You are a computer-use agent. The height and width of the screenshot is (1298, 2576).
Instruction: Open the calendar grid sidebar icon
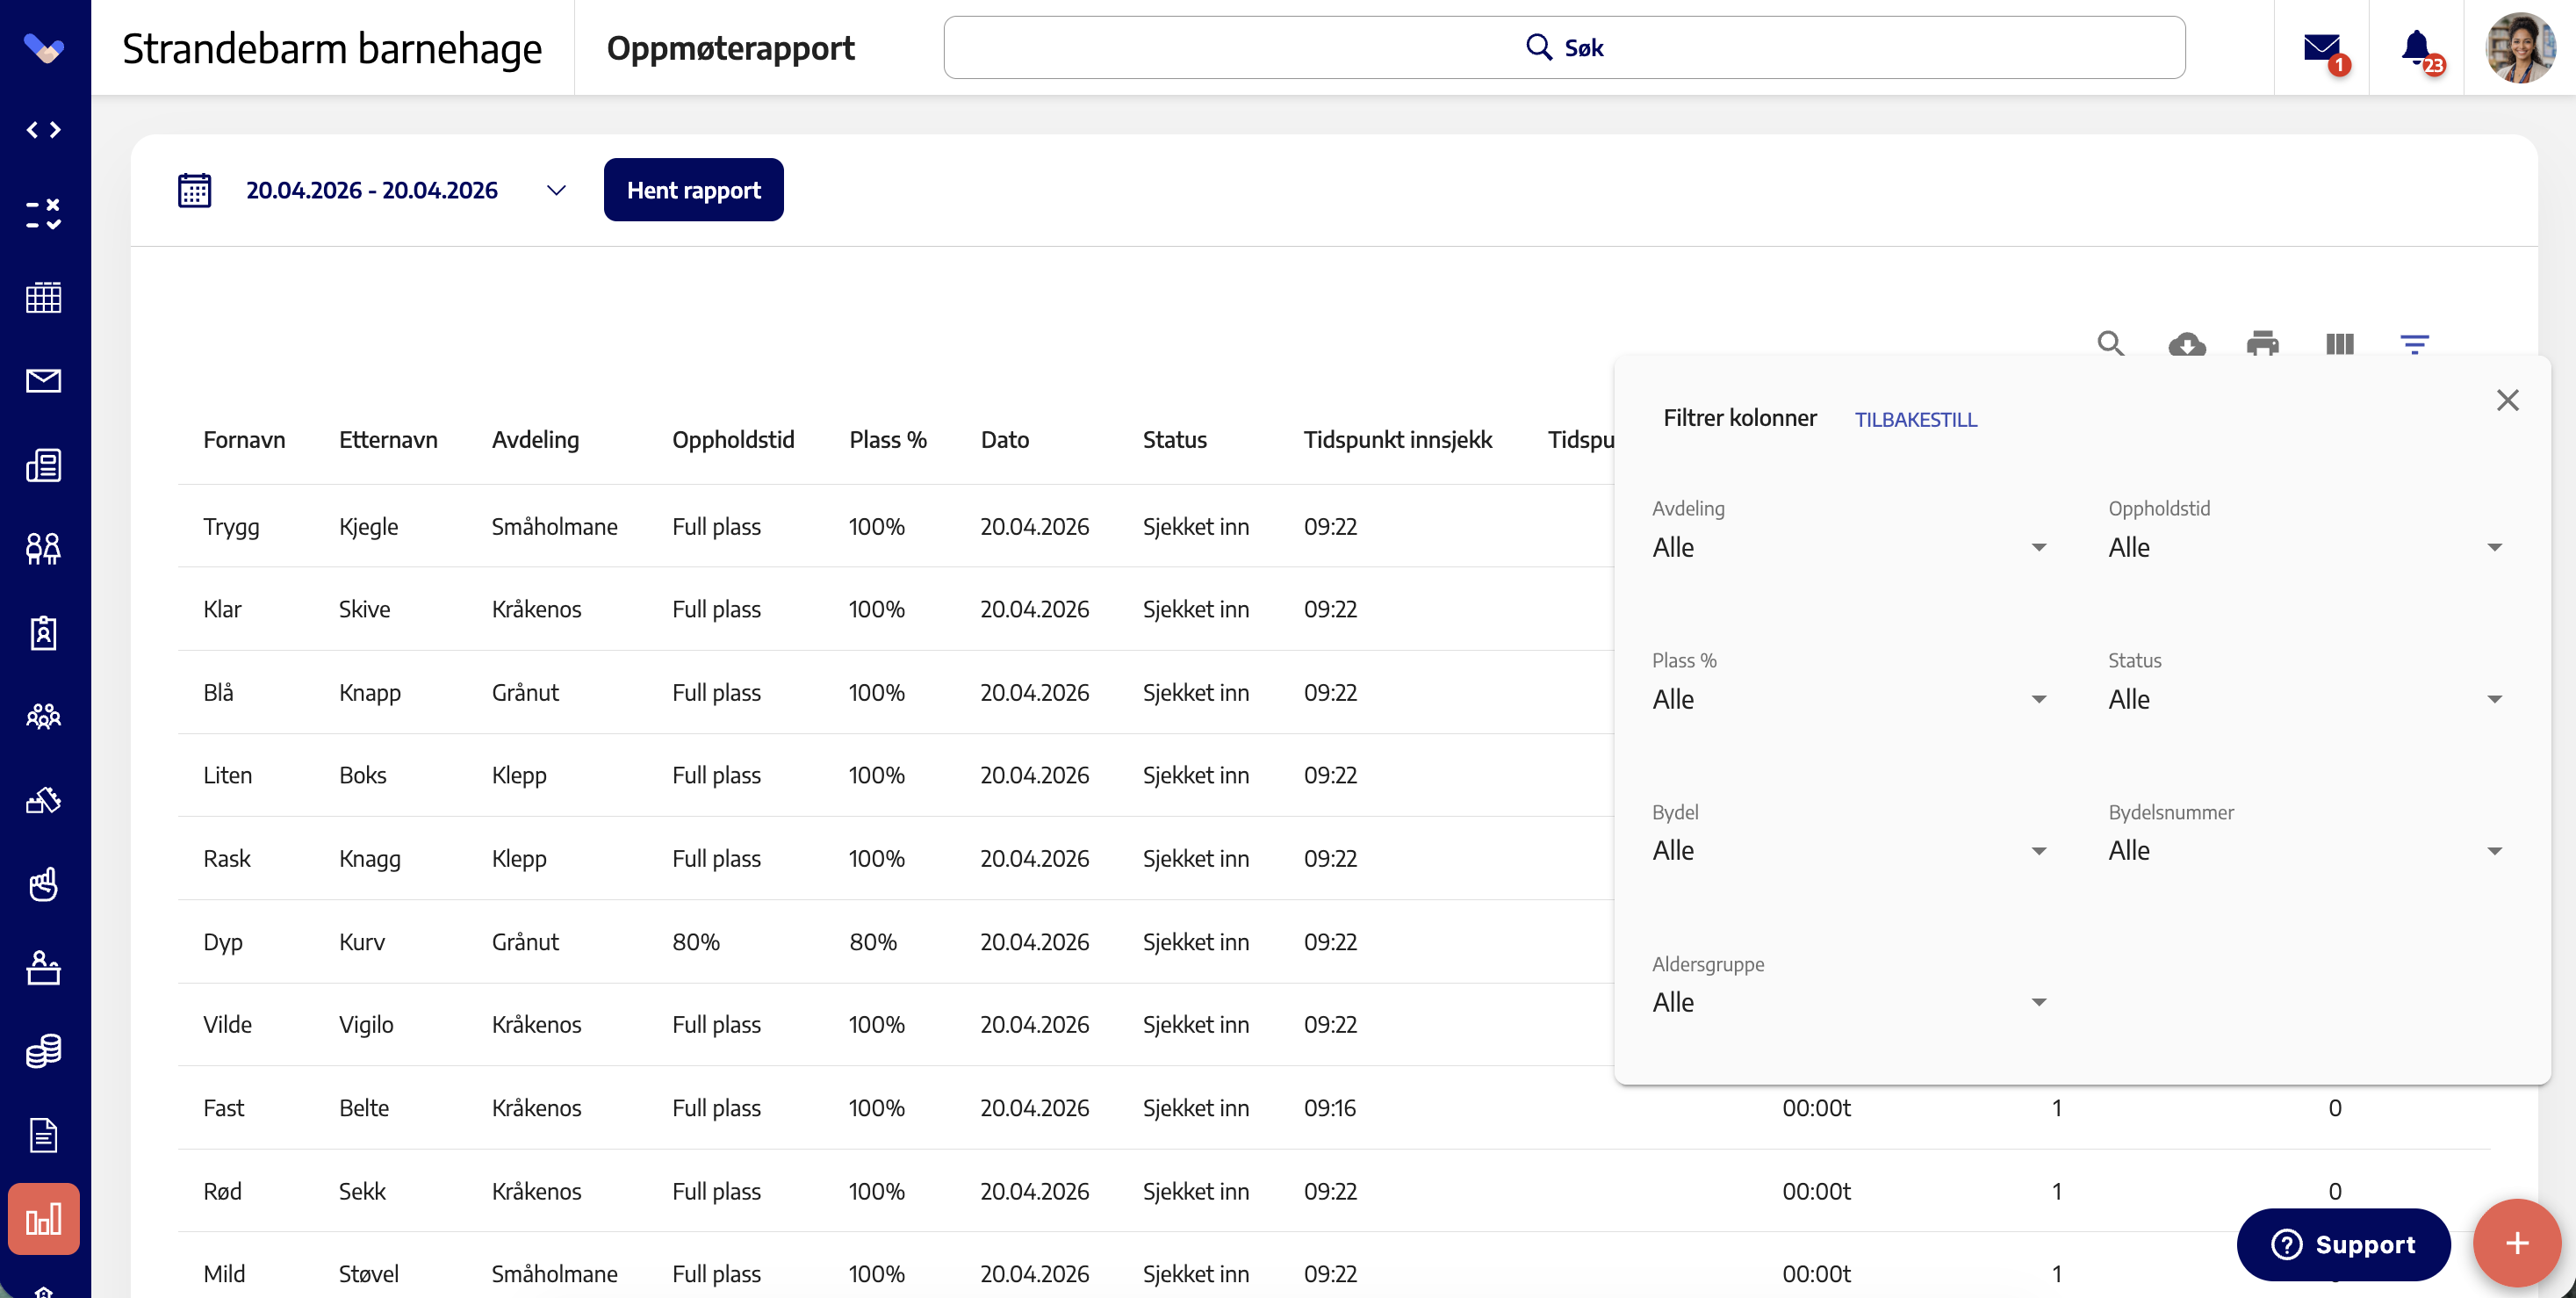[x=44, y=297]
